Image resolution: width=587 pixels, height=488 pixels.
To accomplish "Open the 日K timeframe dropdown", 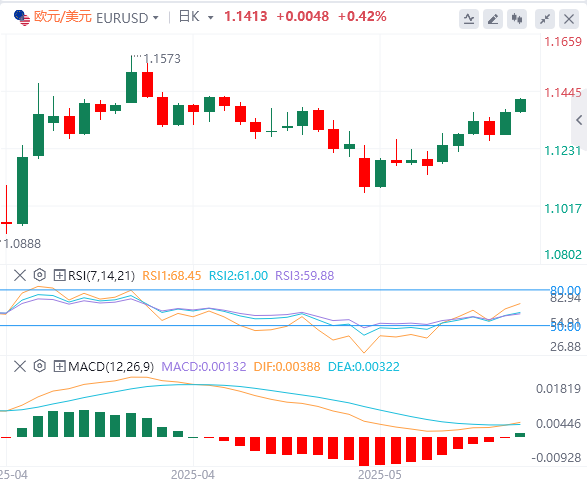I will (x=210, y=18).
